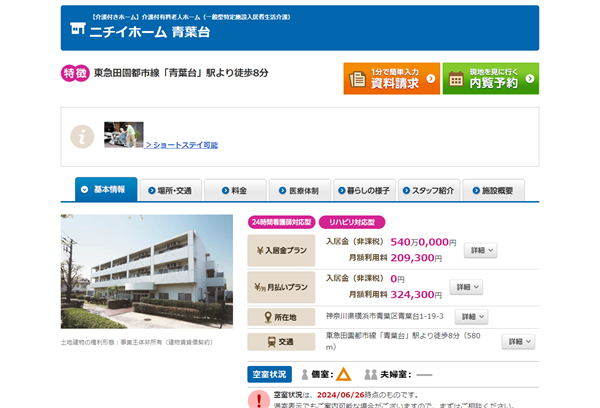
Task: Click the calendar icon on 内覧予約 button
Action: tap(456, 79)
